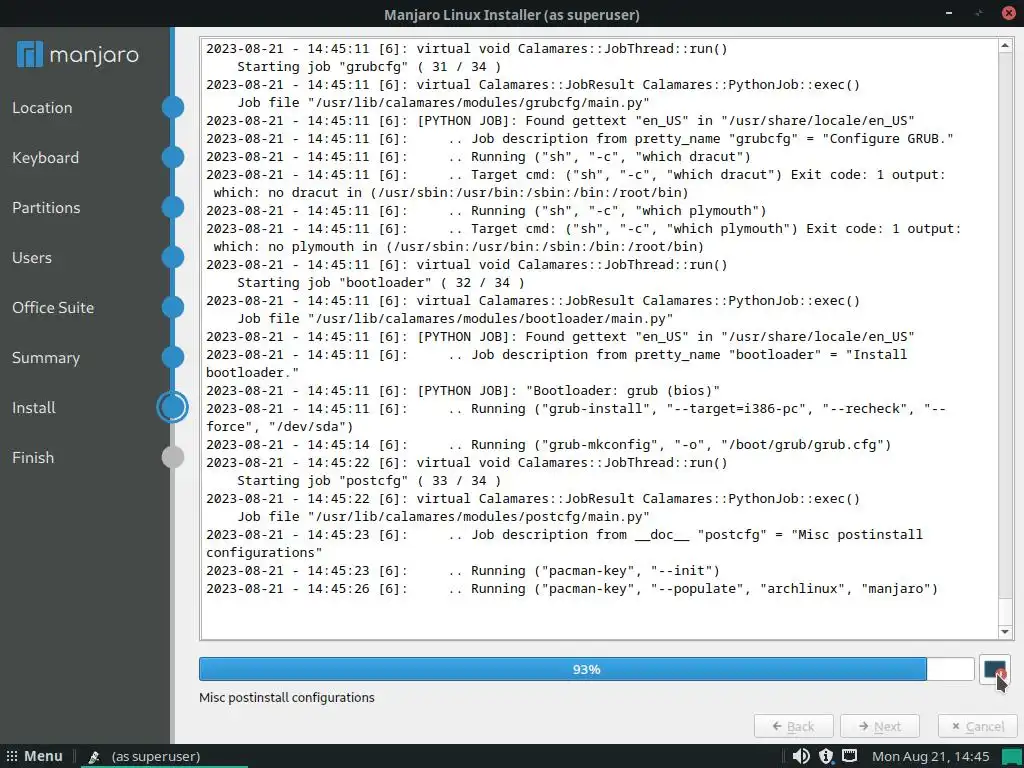Click the Partitions step blue circle

172,207
